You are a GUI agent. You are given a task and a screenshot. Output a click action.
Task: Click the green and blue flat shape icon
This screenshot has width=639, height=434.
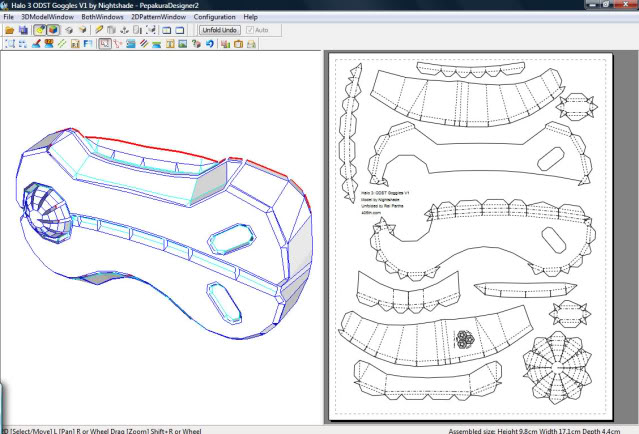[x=157, y=44]
